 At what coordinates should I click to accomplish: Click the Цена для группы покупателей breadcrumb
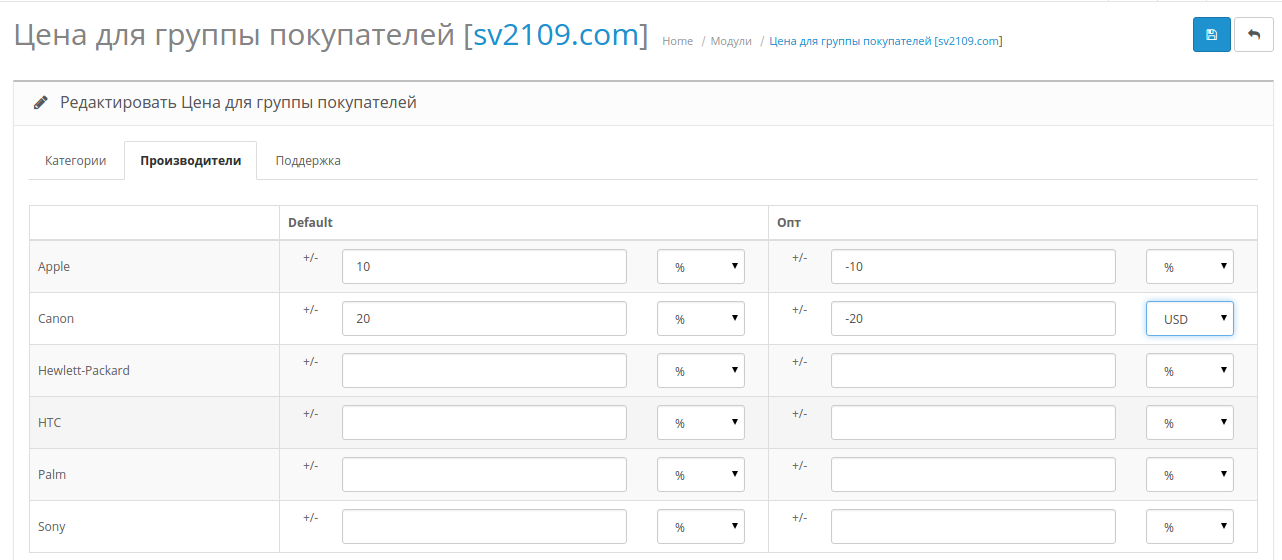pyautogui.click(x=886, y=41)
